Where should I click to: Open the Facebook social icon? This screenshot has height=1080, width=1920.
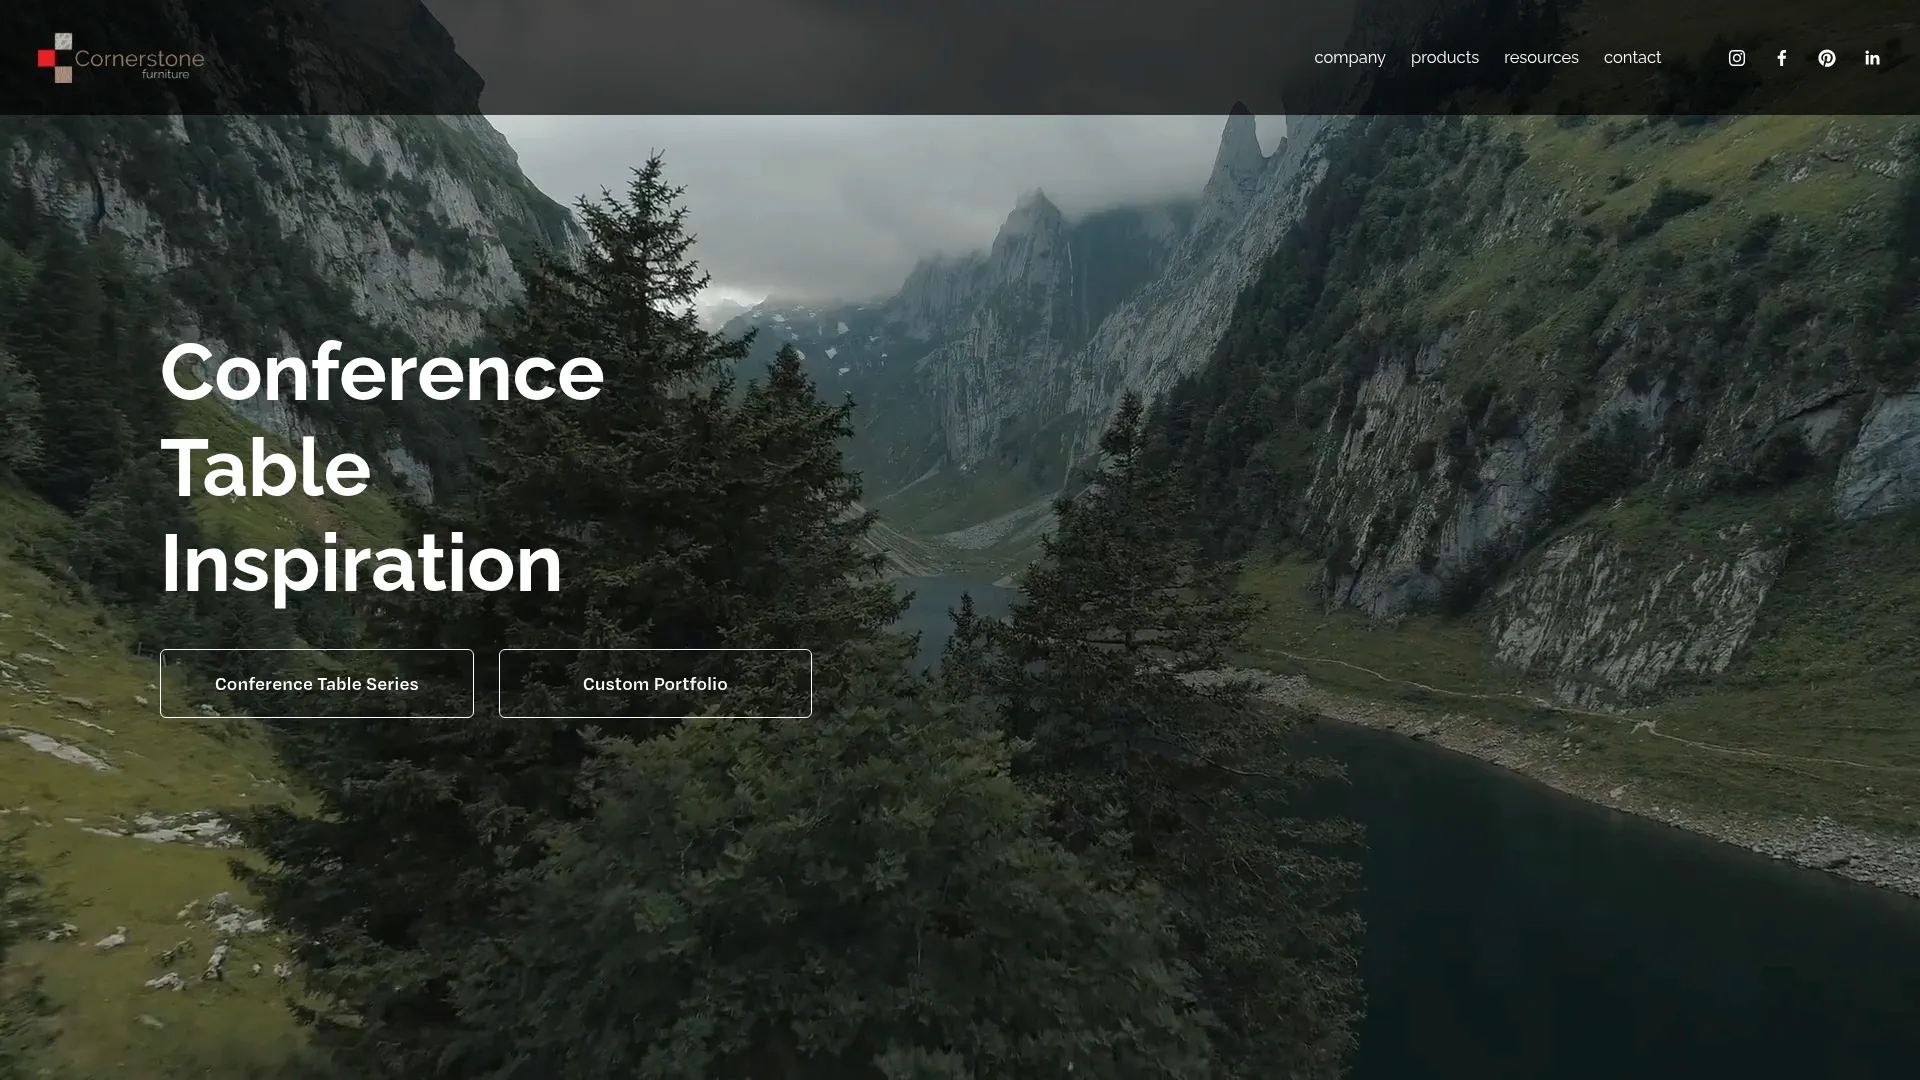pyautogui.click(x=1782, y=58)
